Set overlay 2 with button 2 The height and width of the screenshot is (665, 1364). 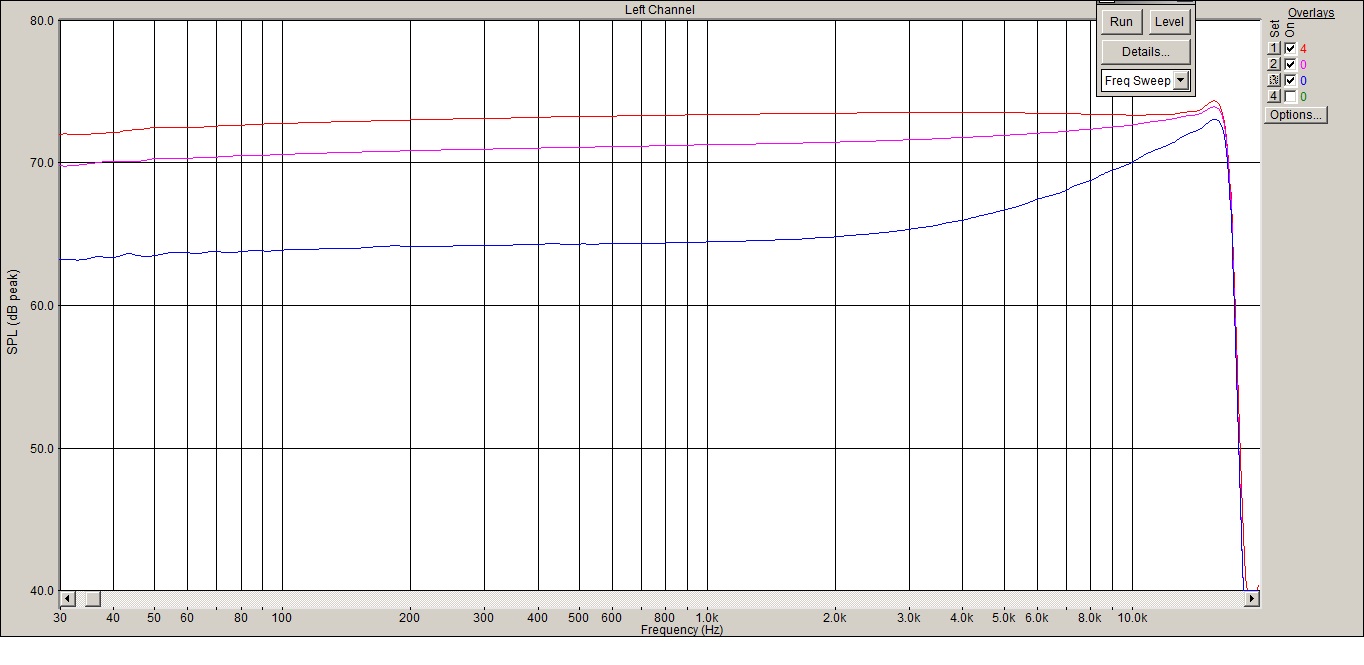tap(1274, 64)
